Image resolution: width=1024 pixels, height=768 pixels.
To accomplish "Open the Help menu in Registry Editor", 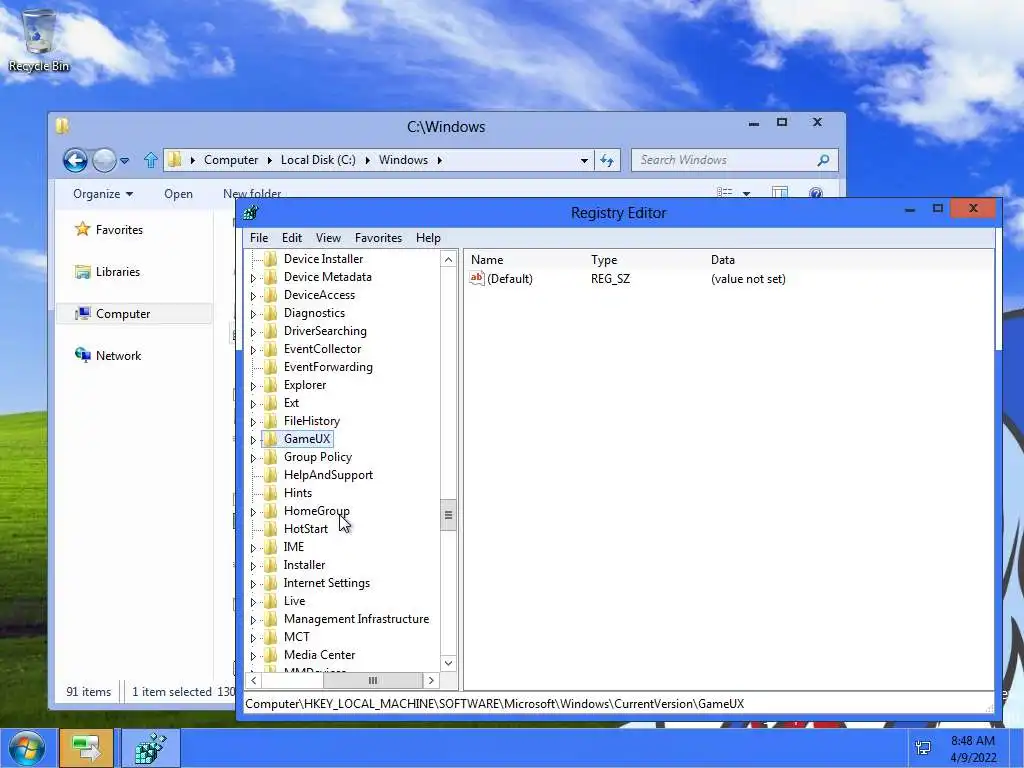I will pyautogui.click(x=428, y=238).
